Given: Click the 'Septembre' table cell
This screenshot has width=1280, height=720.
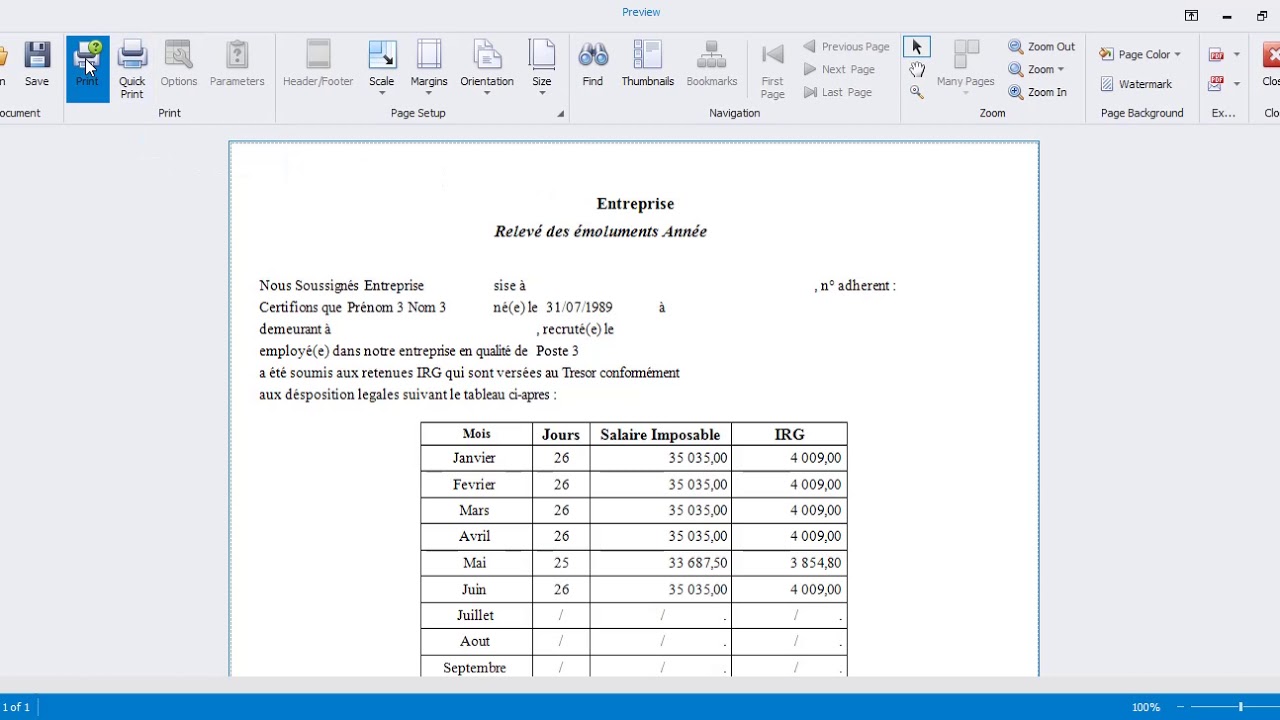Looking at the screenshot, I should 475,667.
